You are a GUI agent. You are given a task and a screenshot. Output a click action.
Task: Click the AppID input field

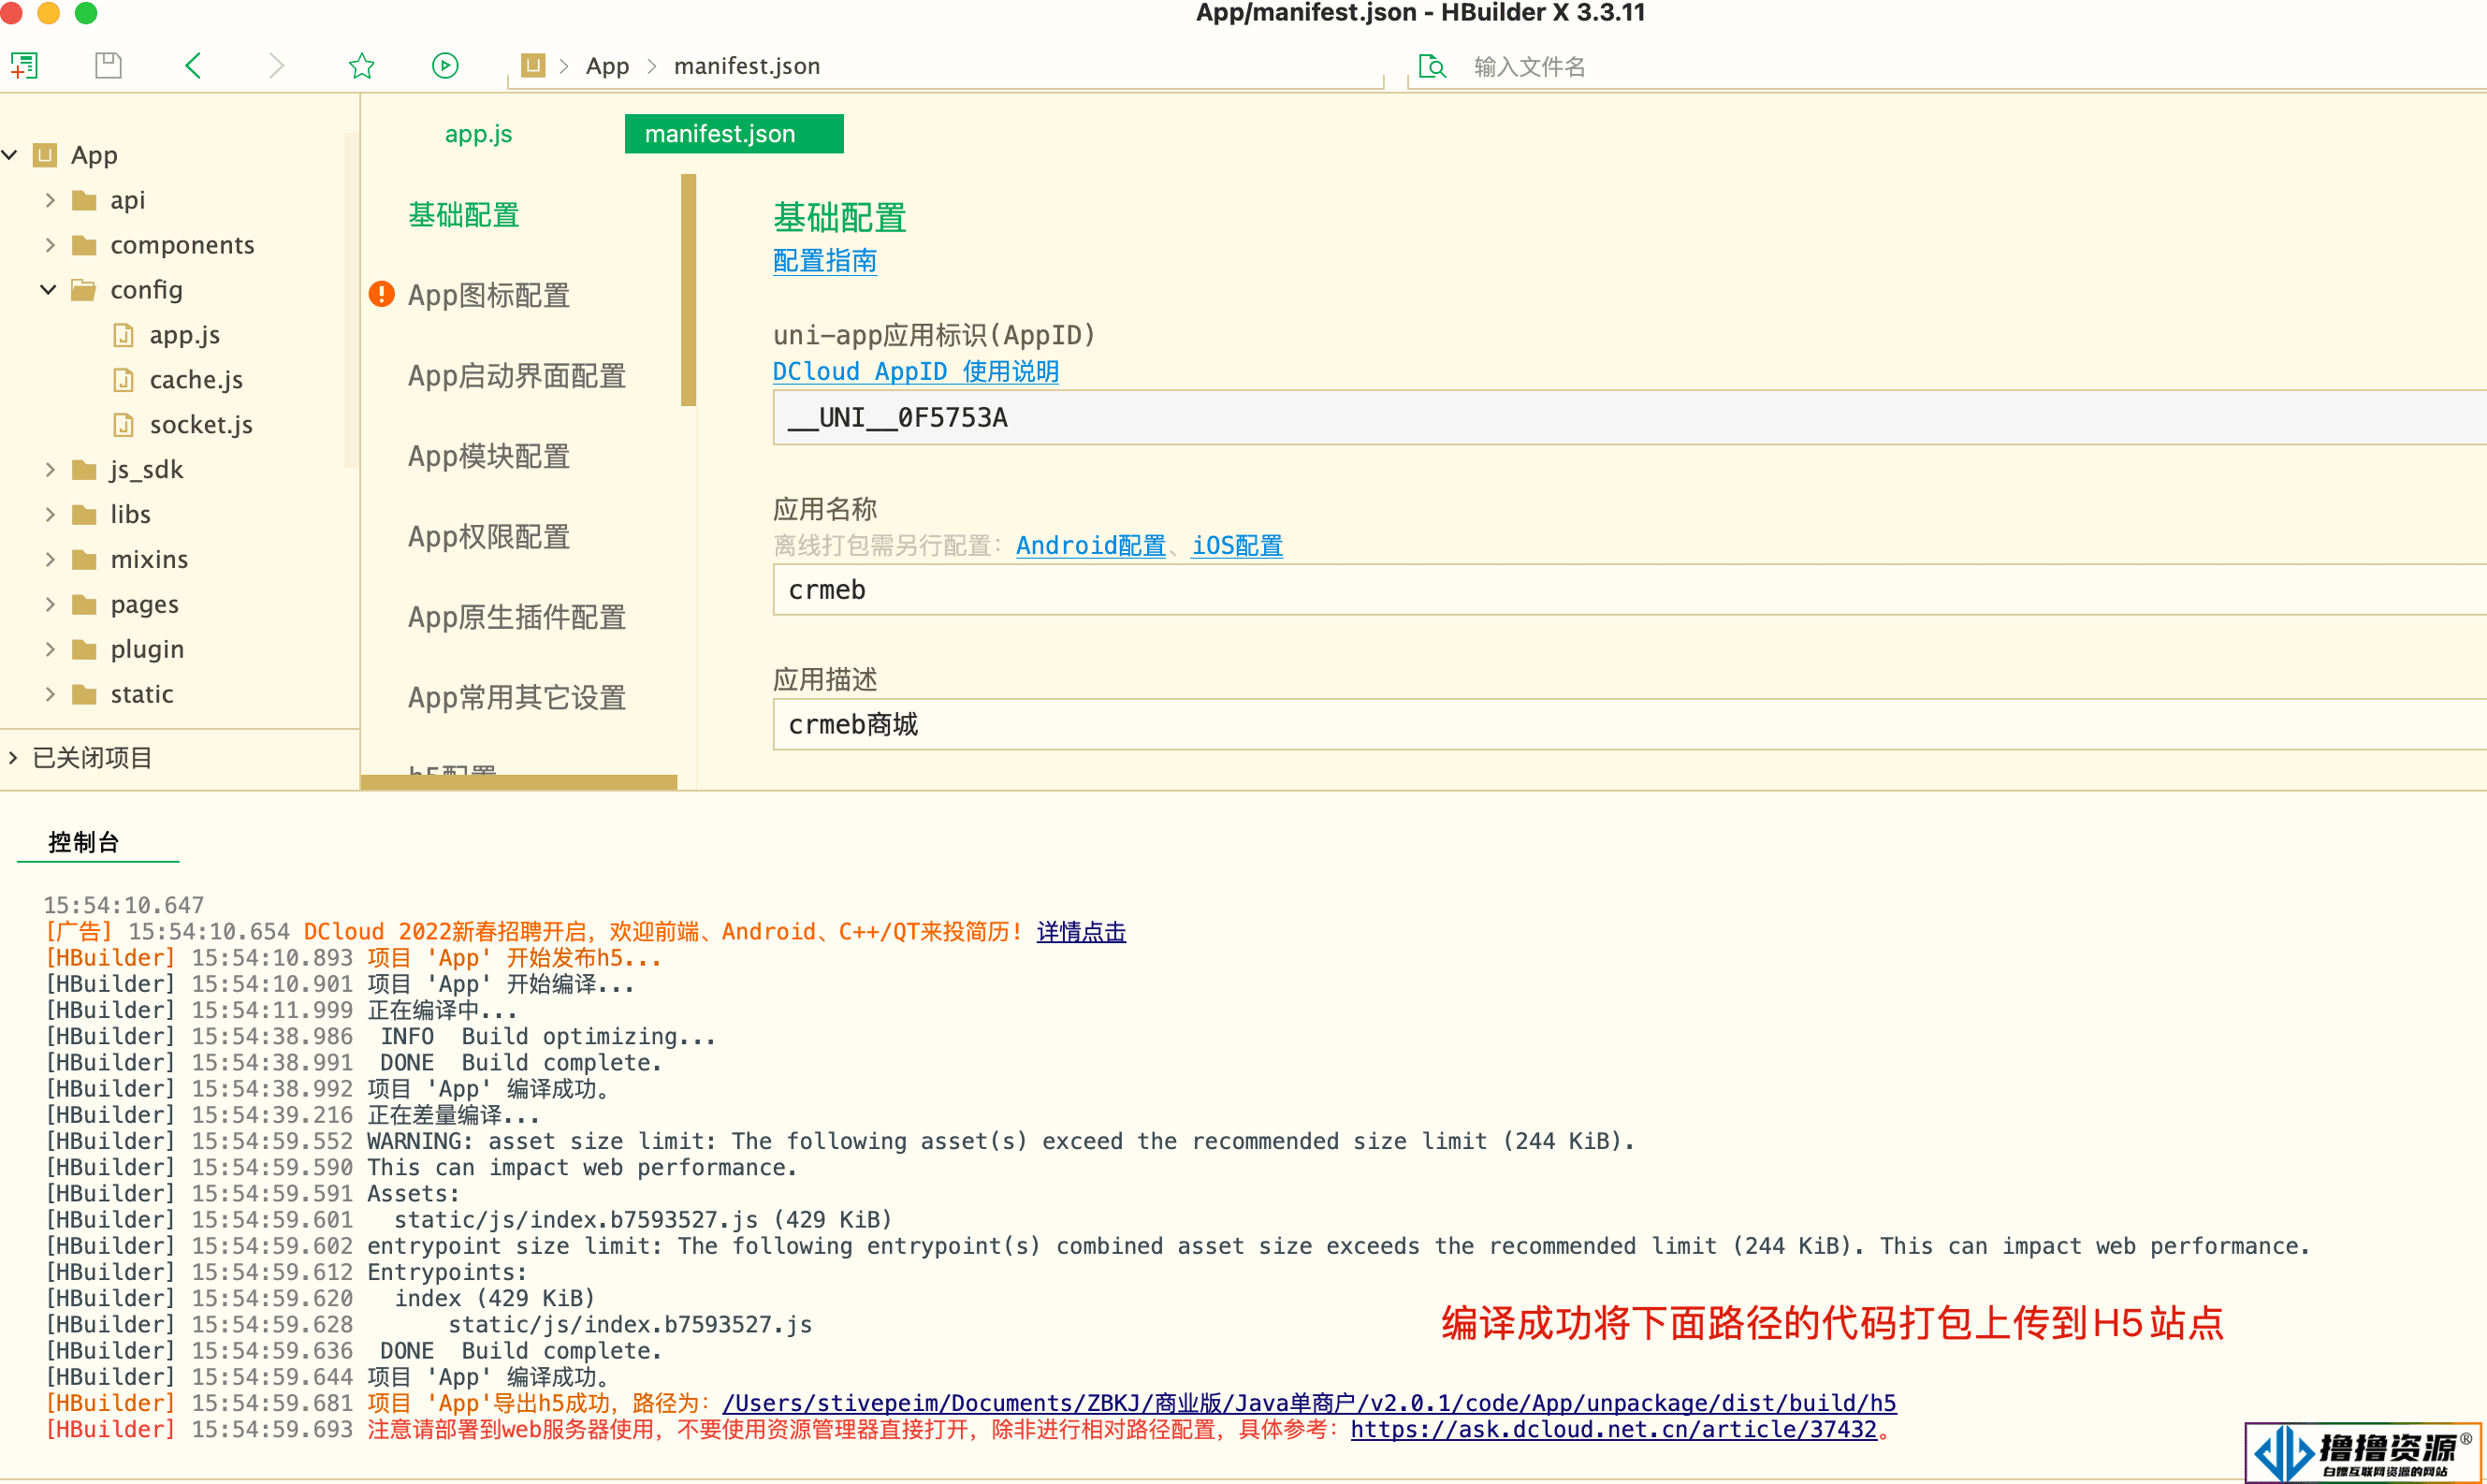click(1630, 418)
